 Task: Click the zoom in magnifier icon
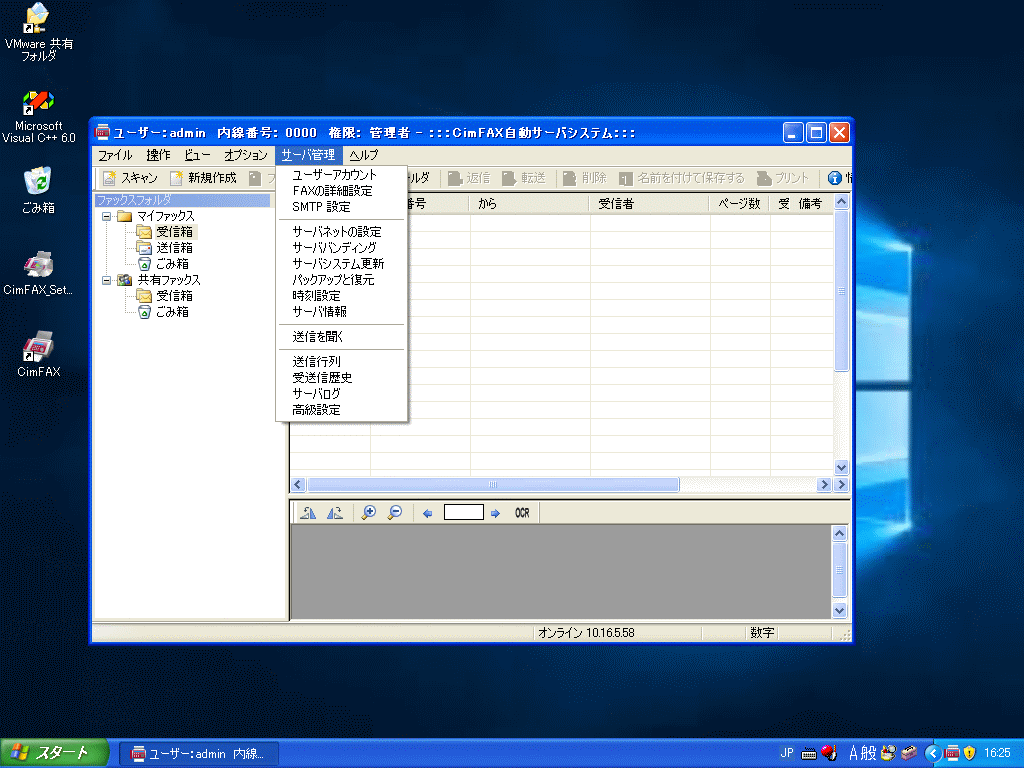(x=368, y=513)
